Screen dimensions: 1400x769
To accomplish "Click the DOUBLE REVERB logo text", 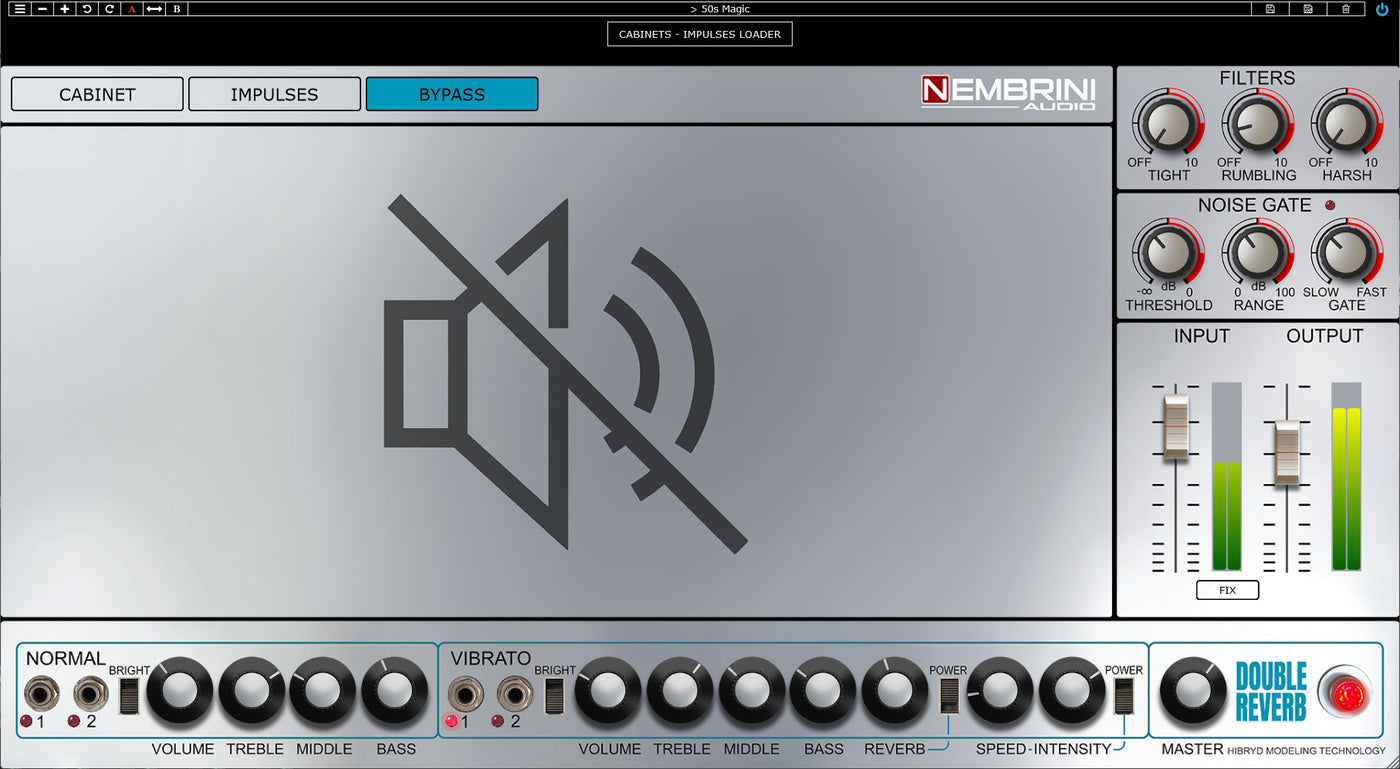I will click(1271, 691).
